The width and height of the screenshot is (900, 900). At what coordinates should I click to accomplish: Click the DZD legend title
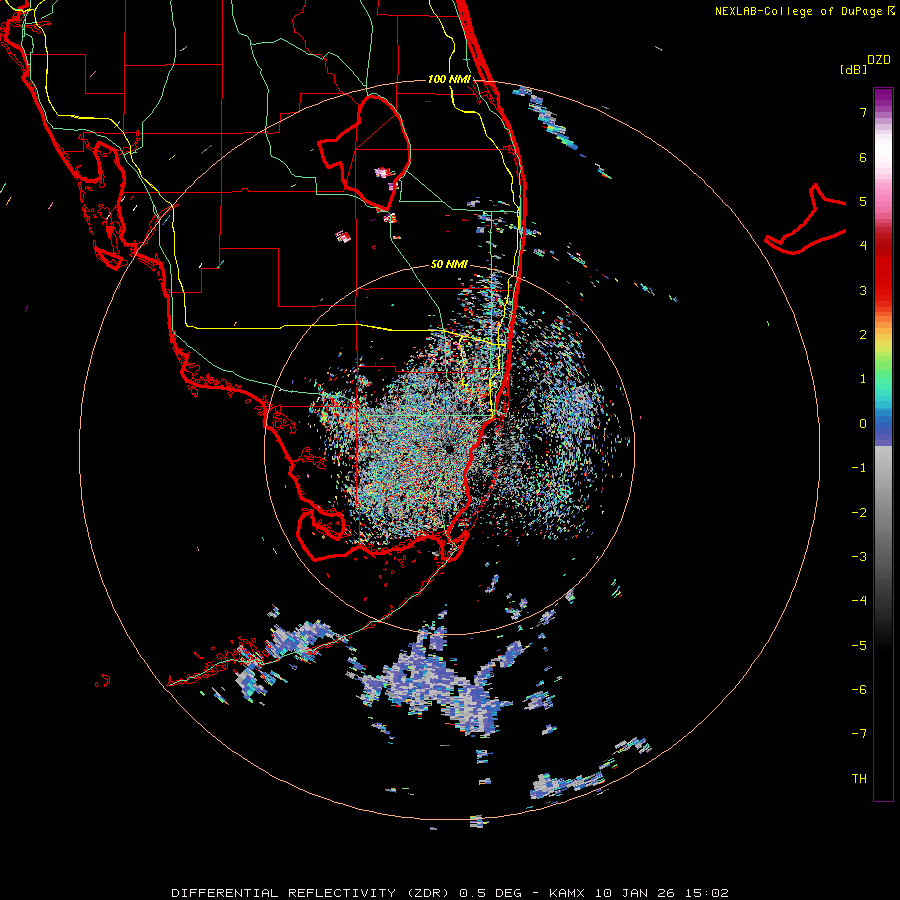[879, 60]
